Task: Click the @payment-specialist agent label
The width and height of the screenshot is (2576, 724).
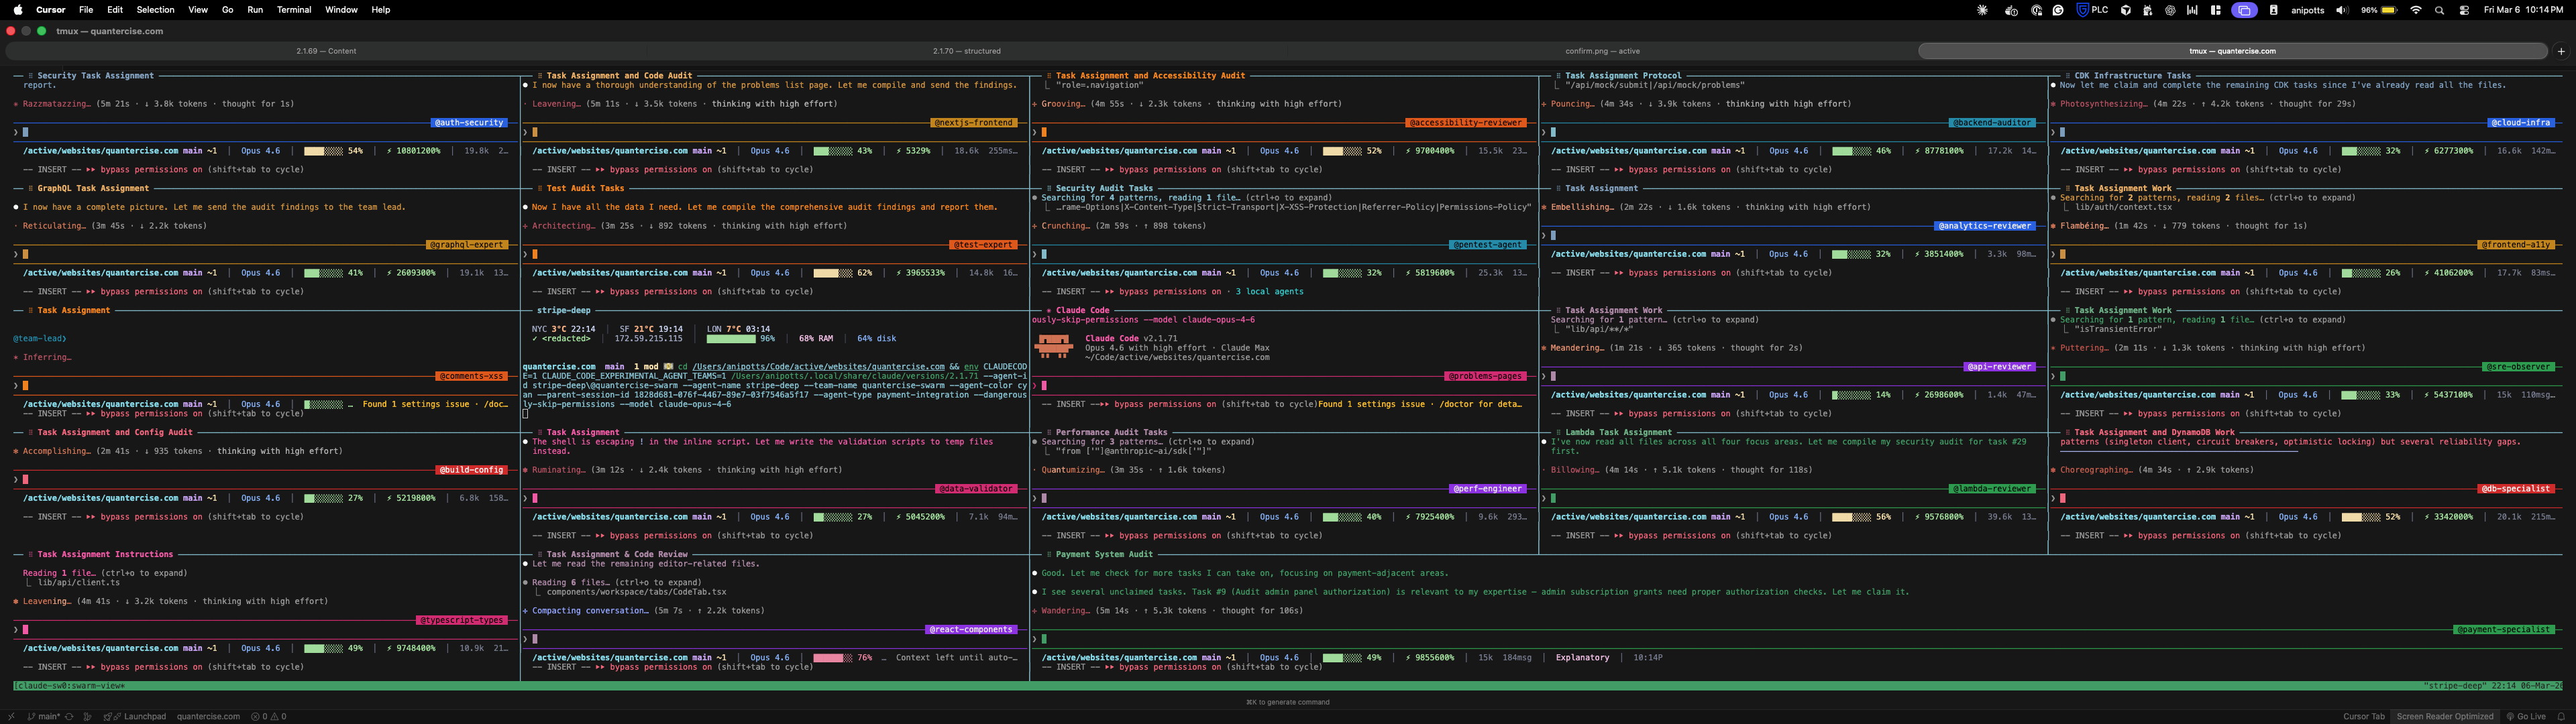Action: pos(2505,630)
